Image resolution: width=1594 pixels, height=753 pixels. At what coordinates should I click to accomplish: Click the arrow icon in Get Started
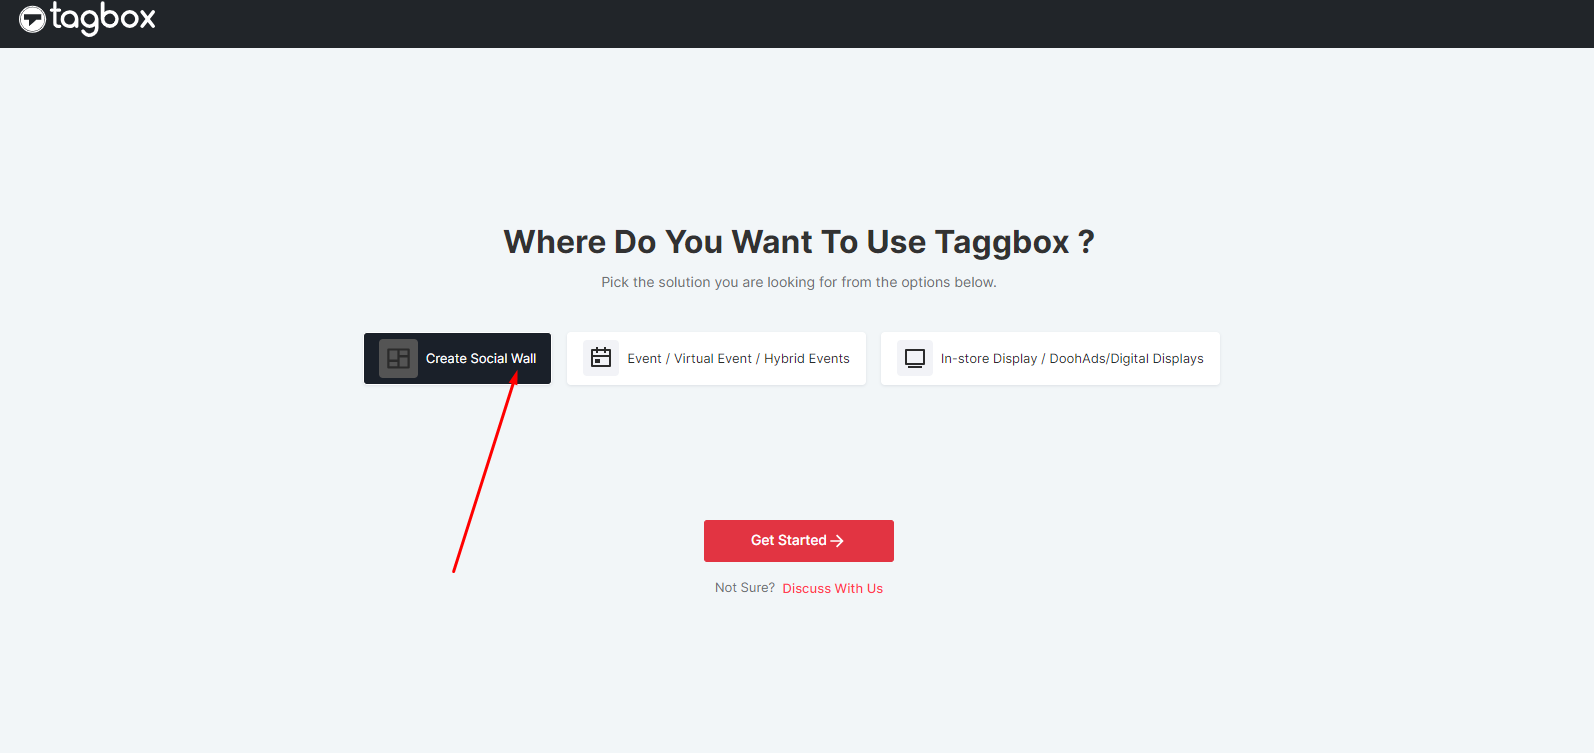click(x=838, y=541)
